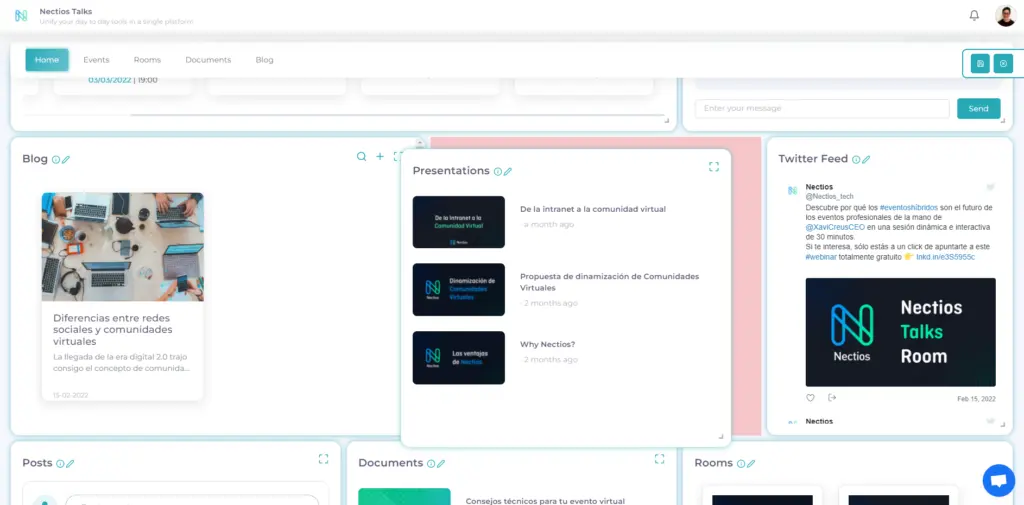Focus the Enter your message field

(x=822, y=108)
